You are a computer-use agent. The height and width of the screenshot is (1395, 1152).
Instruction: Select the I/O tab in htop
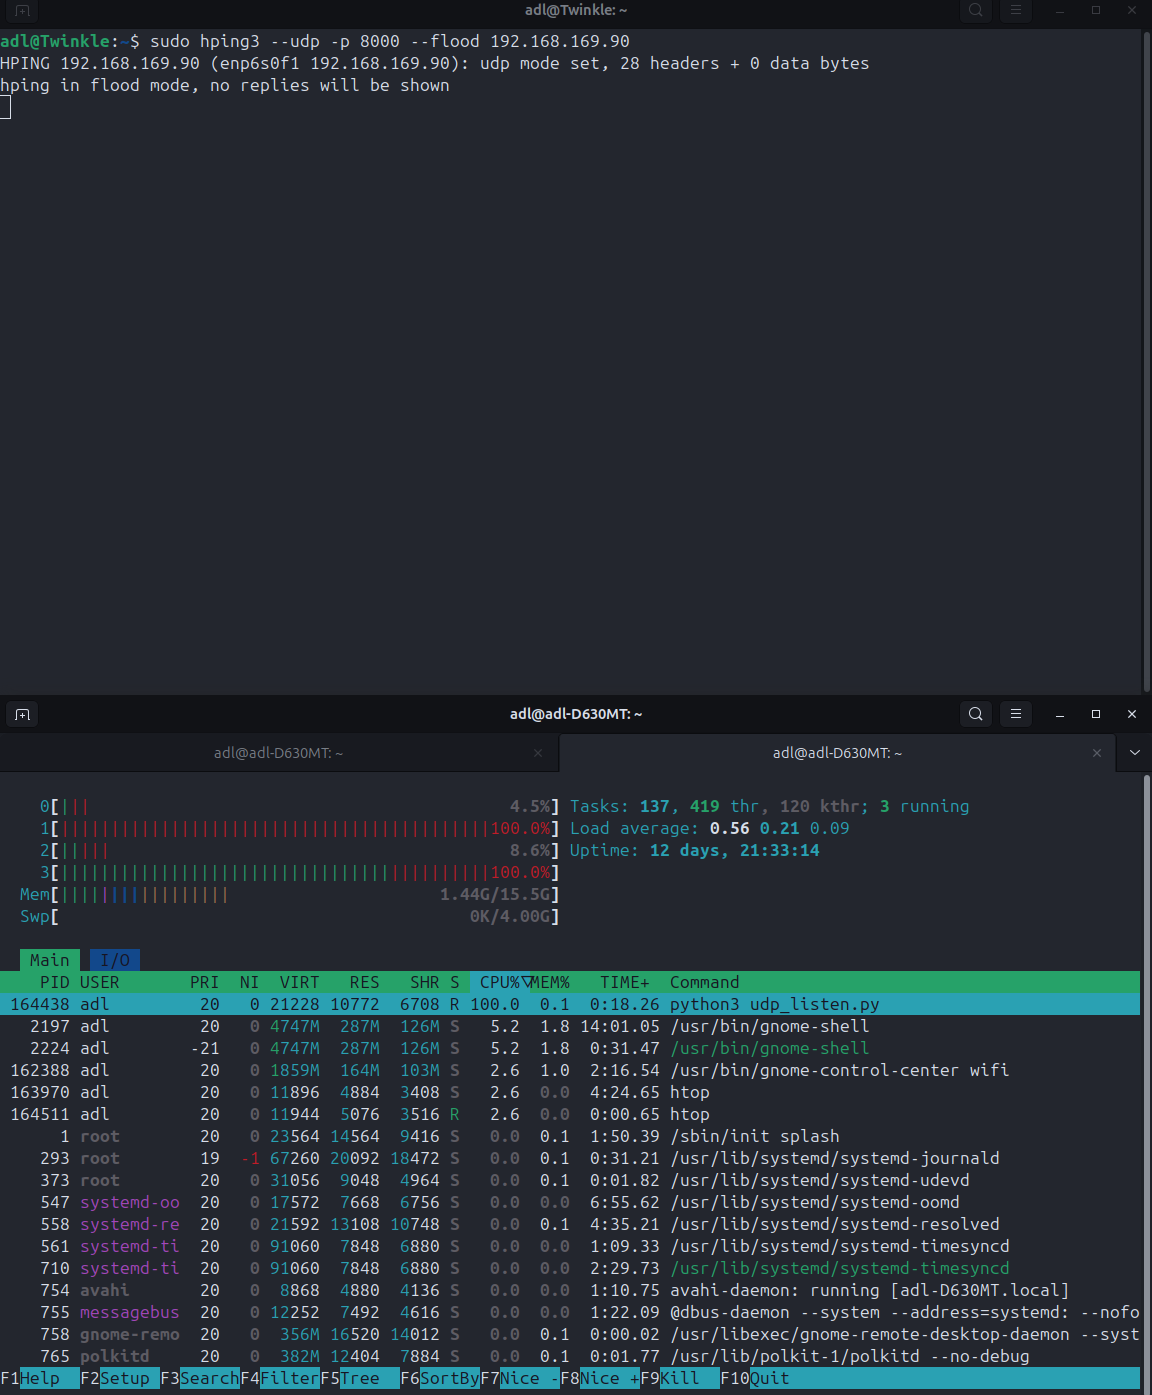click(115, 960)
